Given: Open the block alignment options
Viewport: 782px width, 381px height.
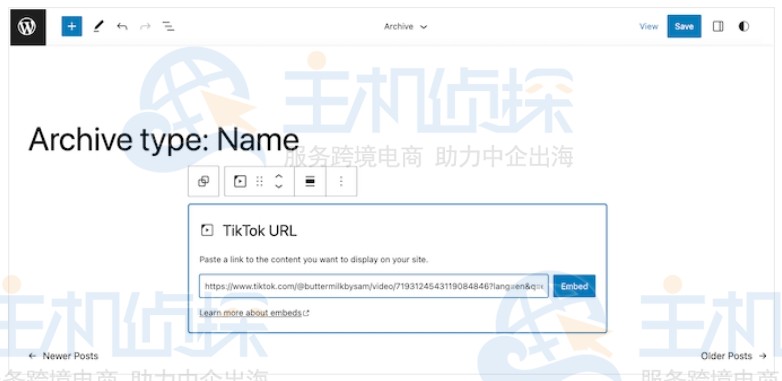Looking at the screenshot, I should click(310, 182).
